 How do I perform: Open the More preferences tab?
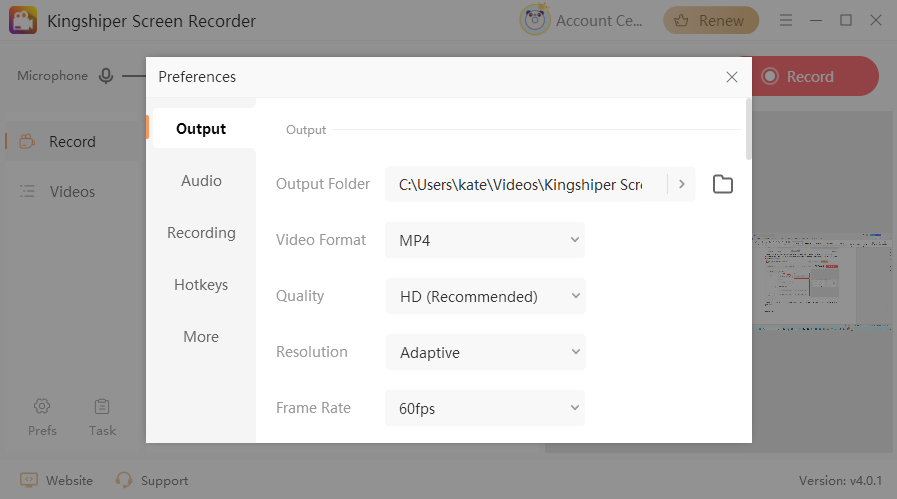(x=201, y=337)
